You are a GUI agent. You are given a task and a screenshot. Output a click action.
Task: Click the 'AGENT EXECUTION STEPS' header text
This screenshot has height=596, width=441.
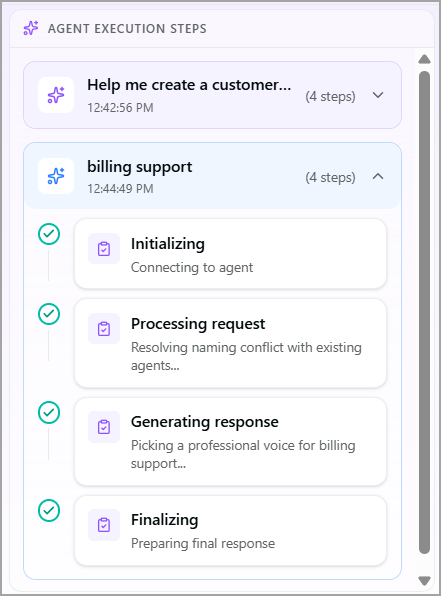pyautogui.click(x=127, y=29)
